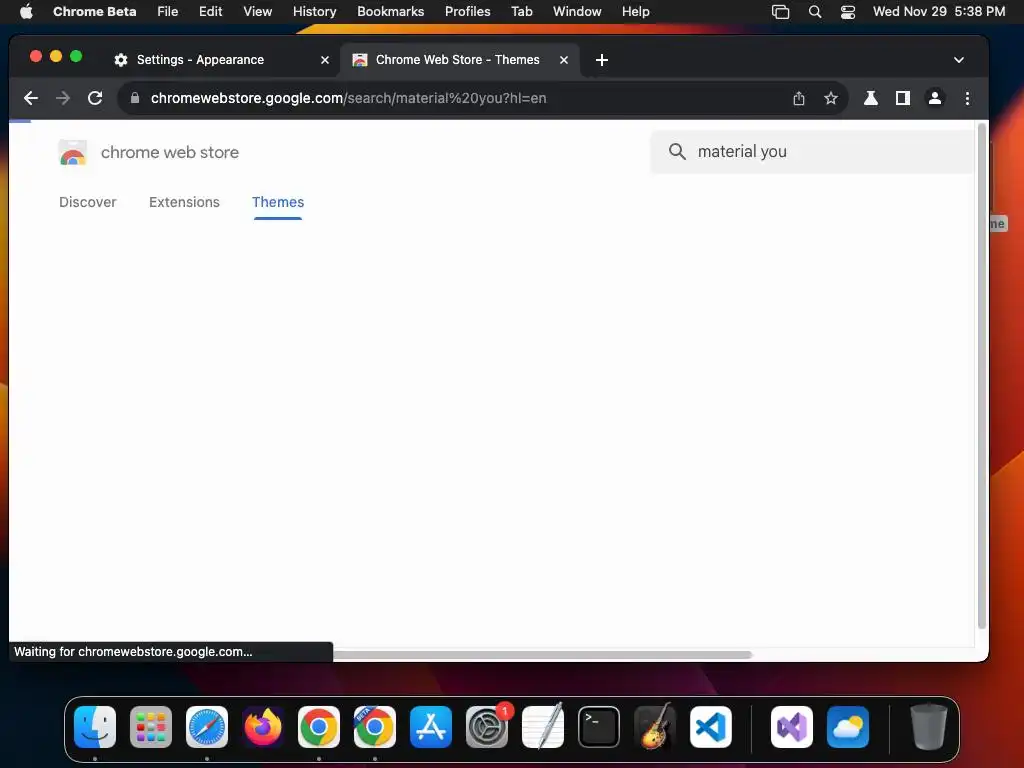The image size is (1024, 768).
Task: Open Chrome Labs flask icon
Action: 871,98
